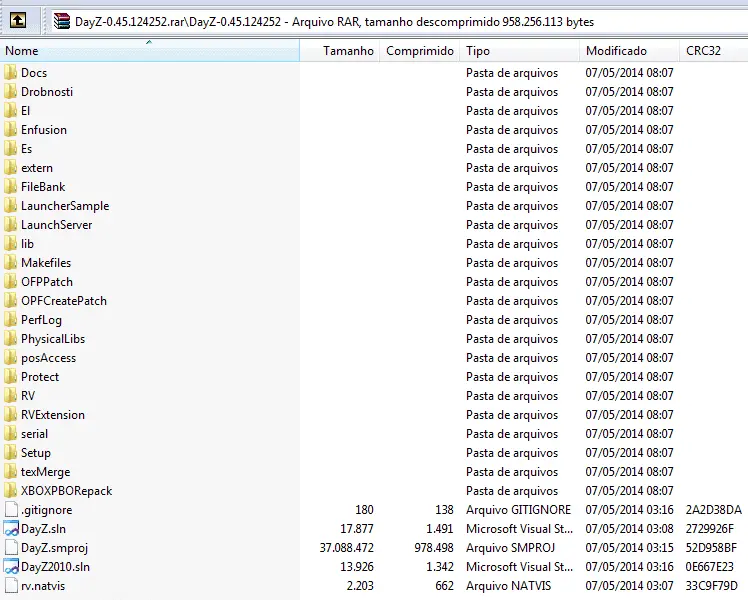Image resolution: width=748 pixels, height=600 pixels.
Task: Click the DayZ2010.sln file name
Action: 55,567
